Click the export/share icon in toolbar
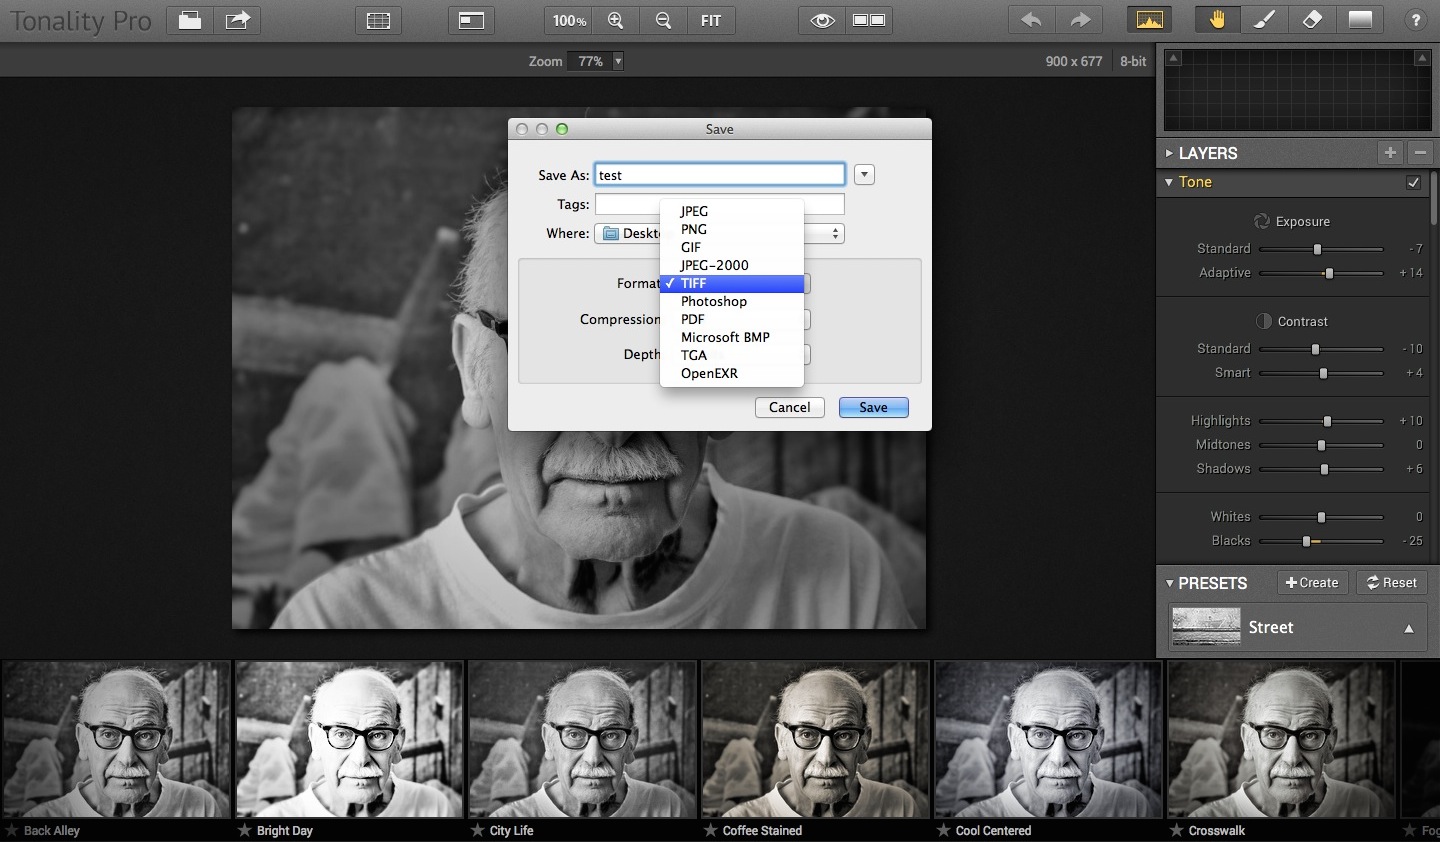Viewport: 1440px width, 842px height. (237, 20)
